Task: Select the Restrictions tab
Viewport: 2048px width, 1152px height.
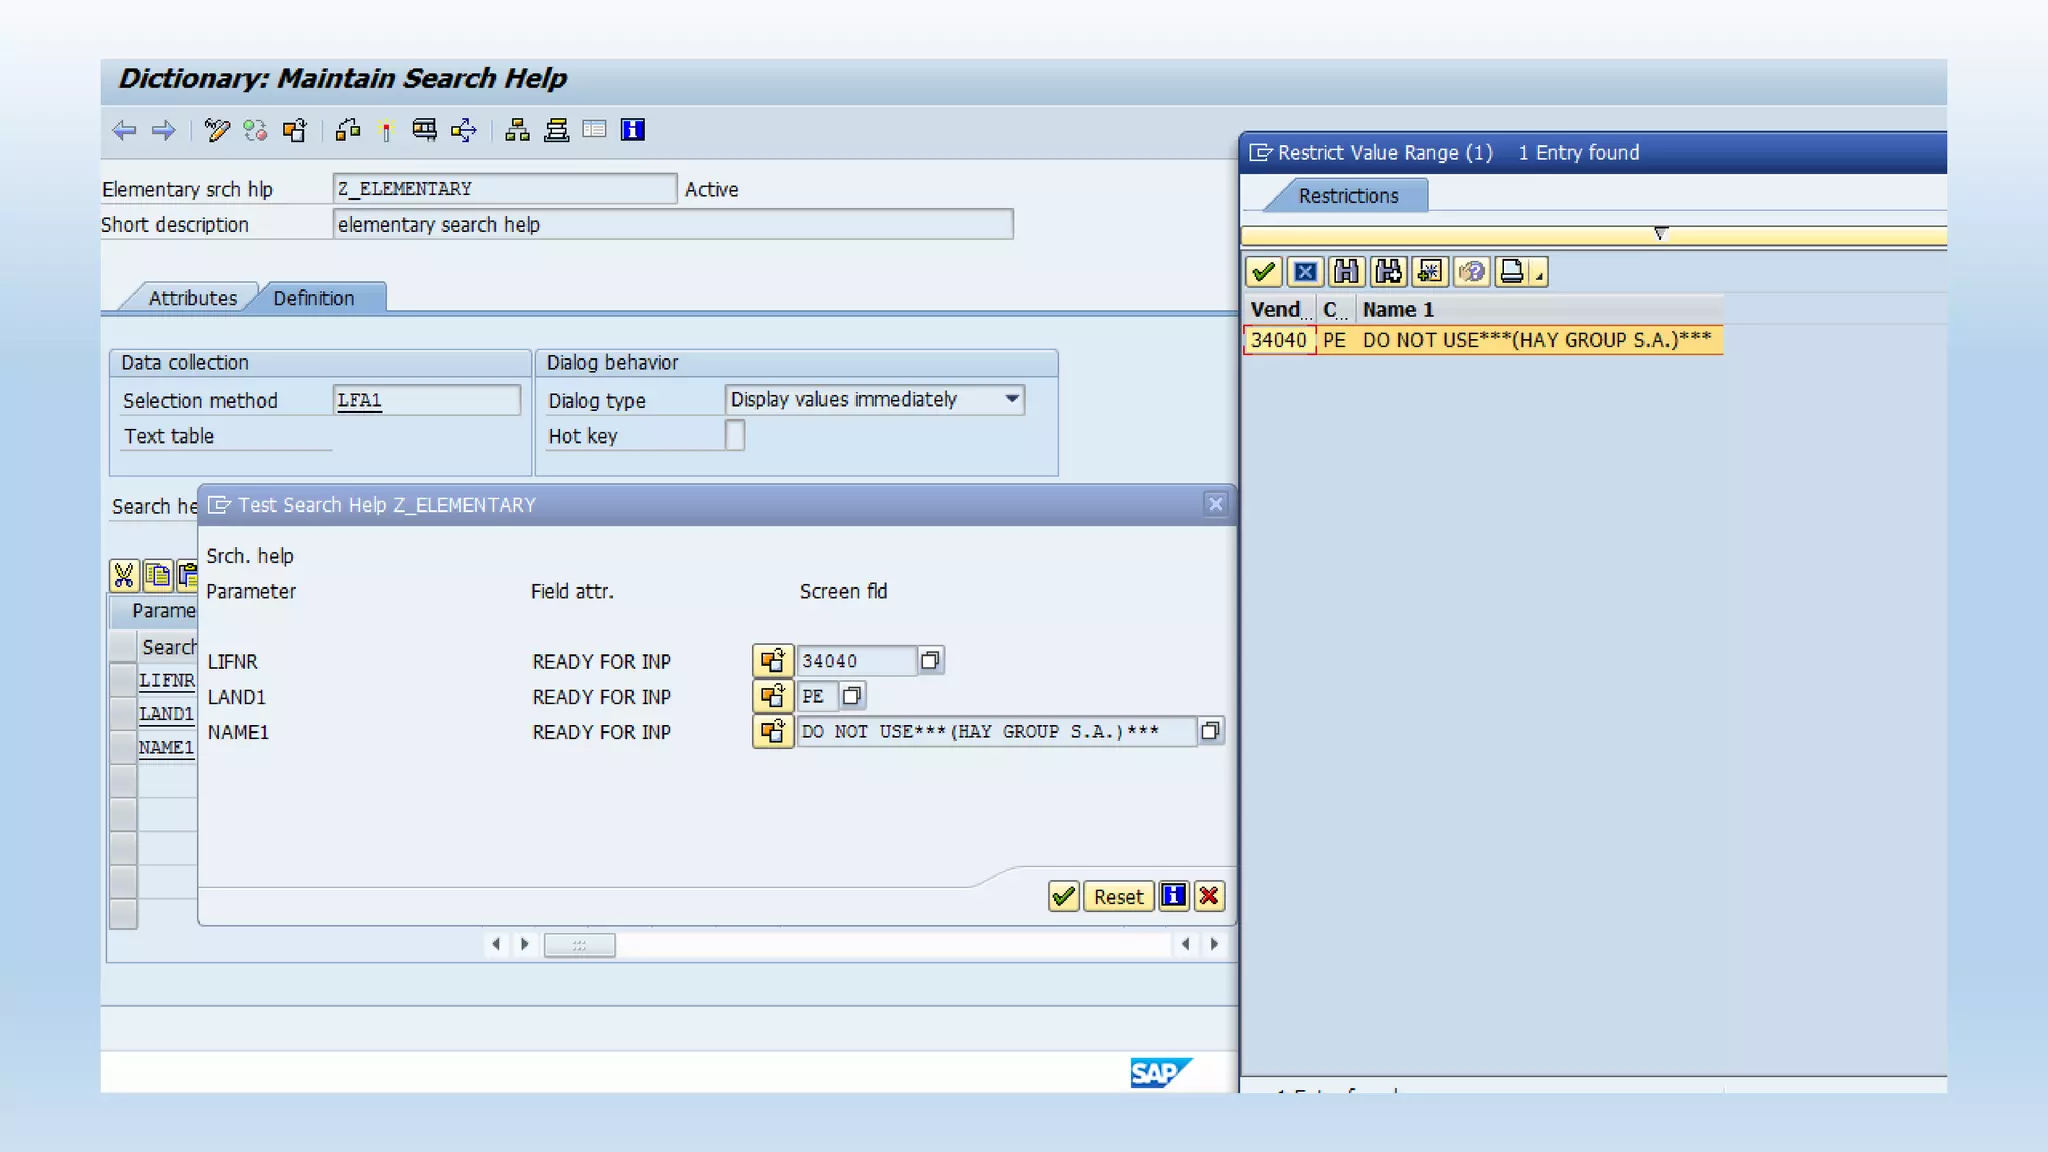Action: point(1348,196)
